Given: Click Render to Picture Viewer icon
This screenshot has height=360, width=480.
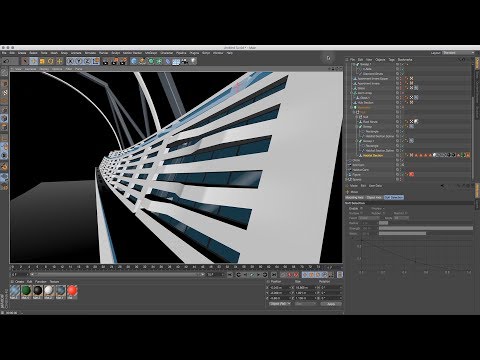Looking at the screenshot, I should click(x=114, y=61).
